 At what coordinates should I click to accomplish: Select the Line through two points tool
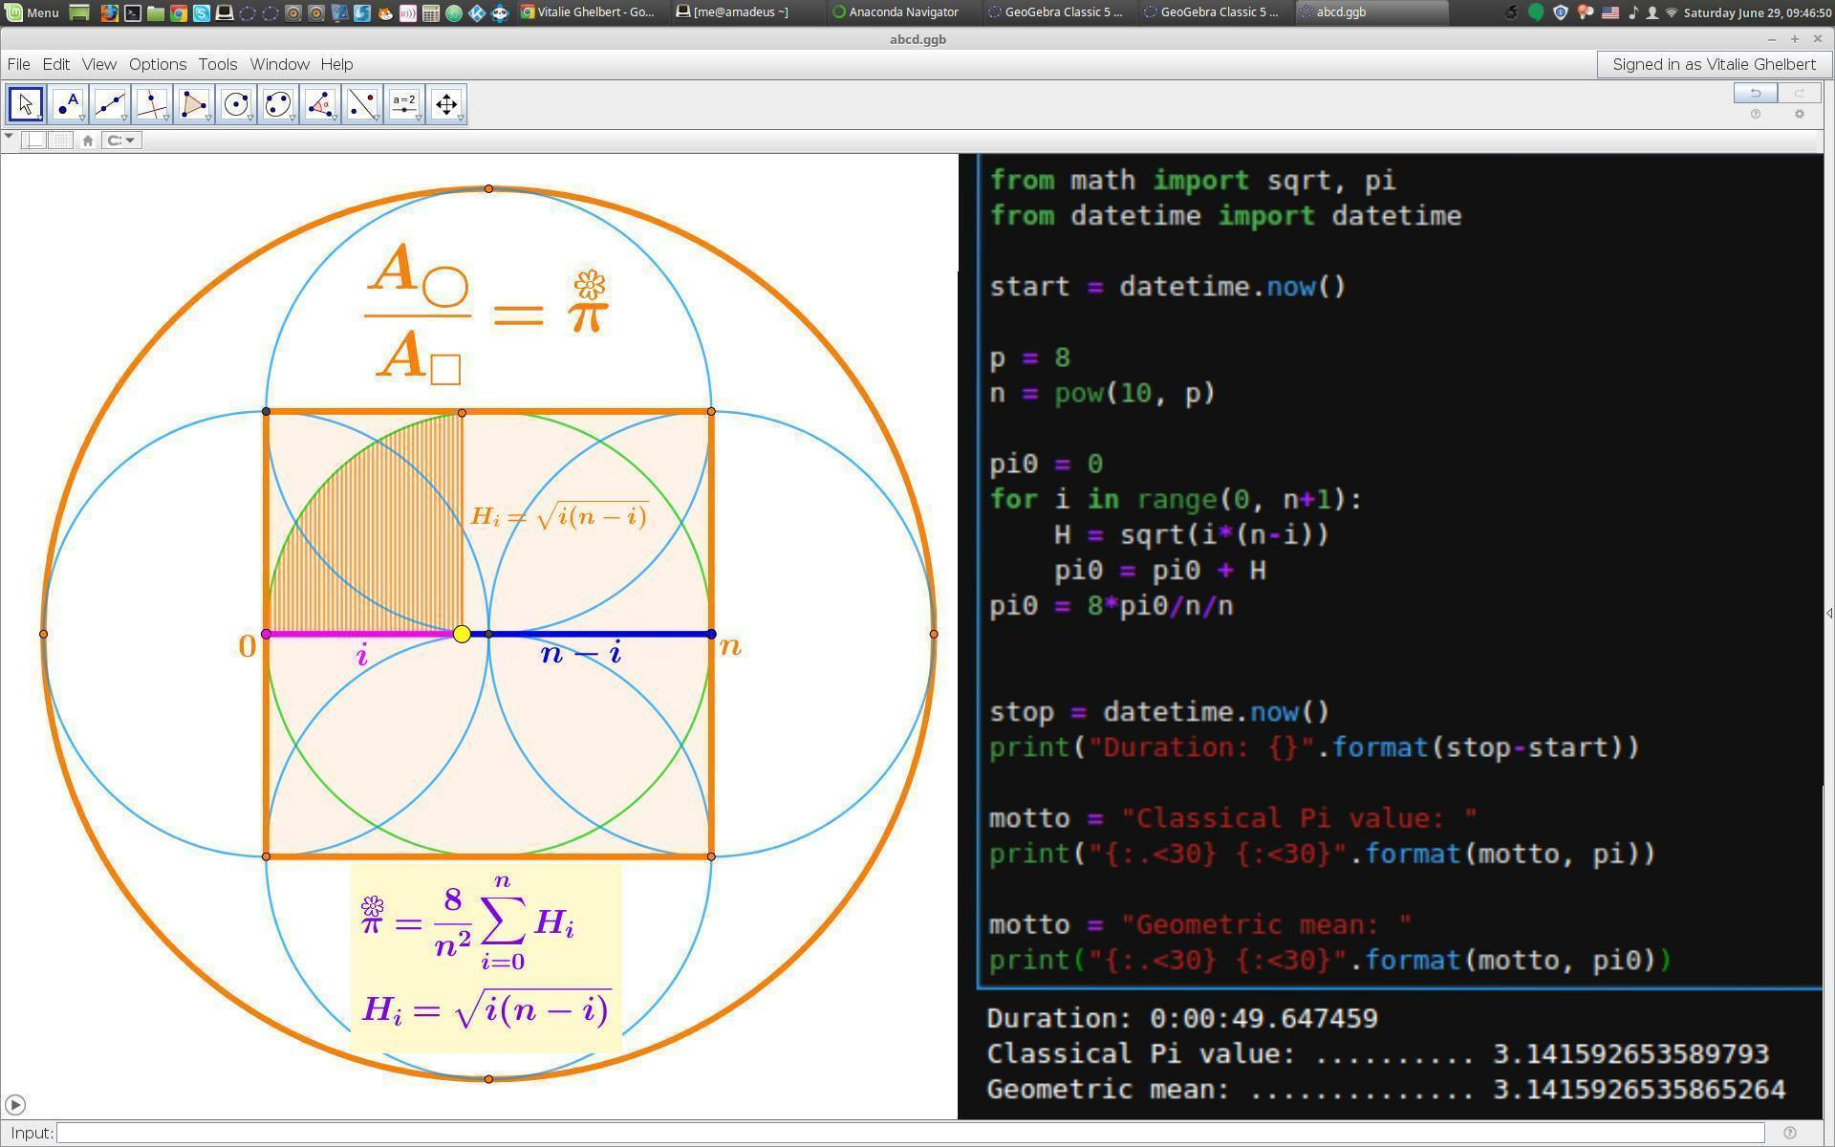point(109,104)
